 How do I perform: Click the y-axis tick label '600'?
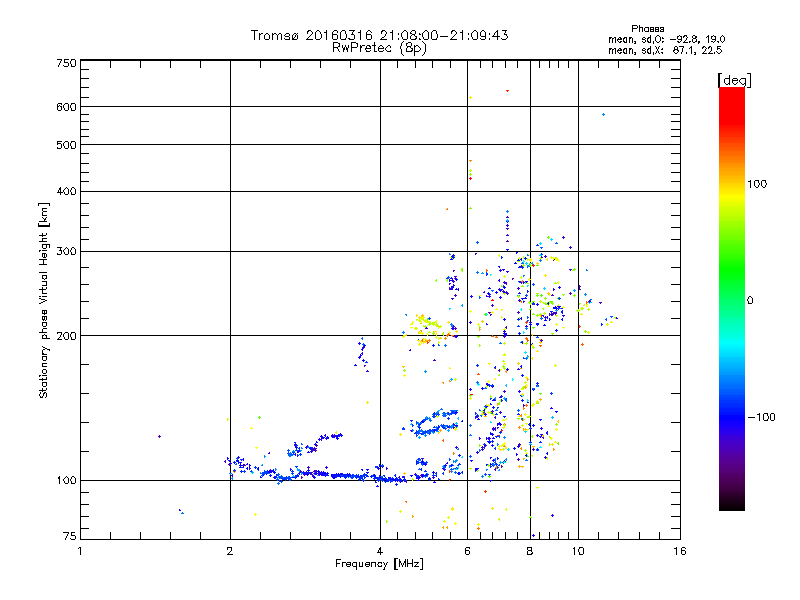click(66, 107)
